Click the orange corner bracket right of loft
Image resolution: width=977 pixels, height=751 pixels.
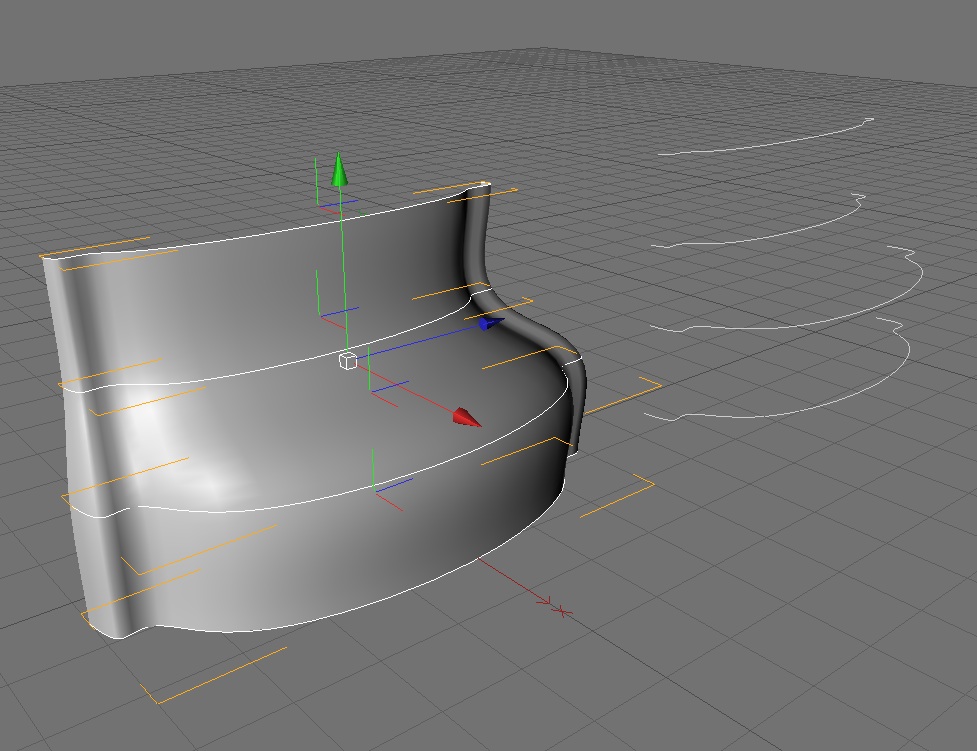tap(623, 395)
